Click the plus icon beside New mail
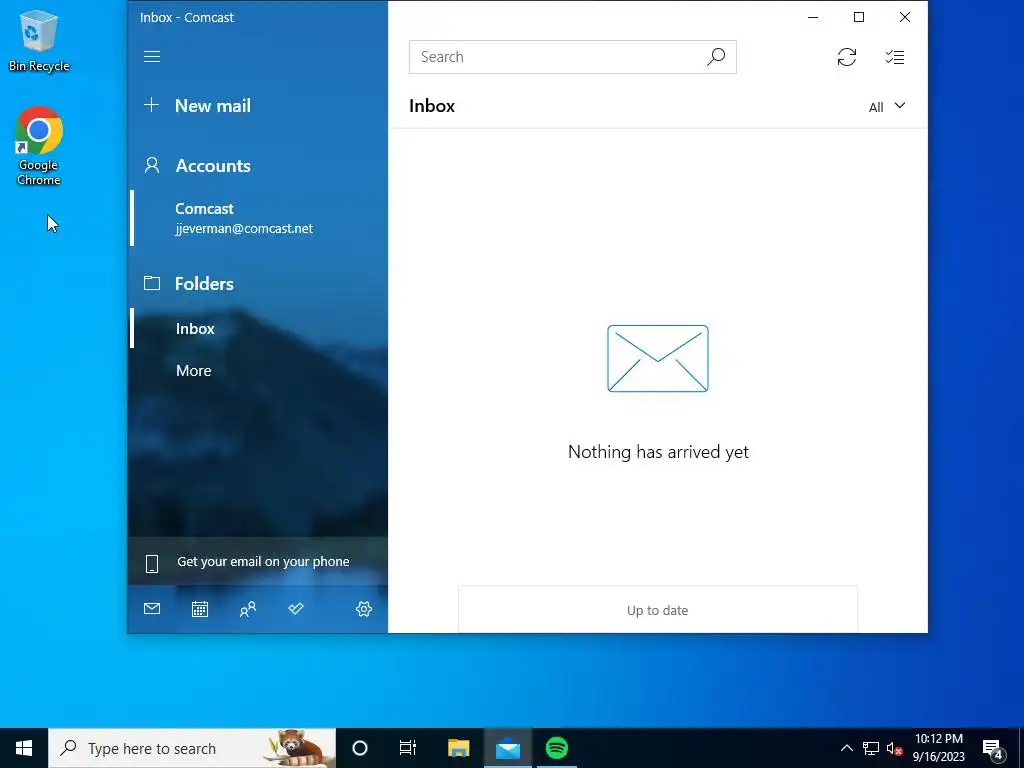 click(x=152, y=104)
